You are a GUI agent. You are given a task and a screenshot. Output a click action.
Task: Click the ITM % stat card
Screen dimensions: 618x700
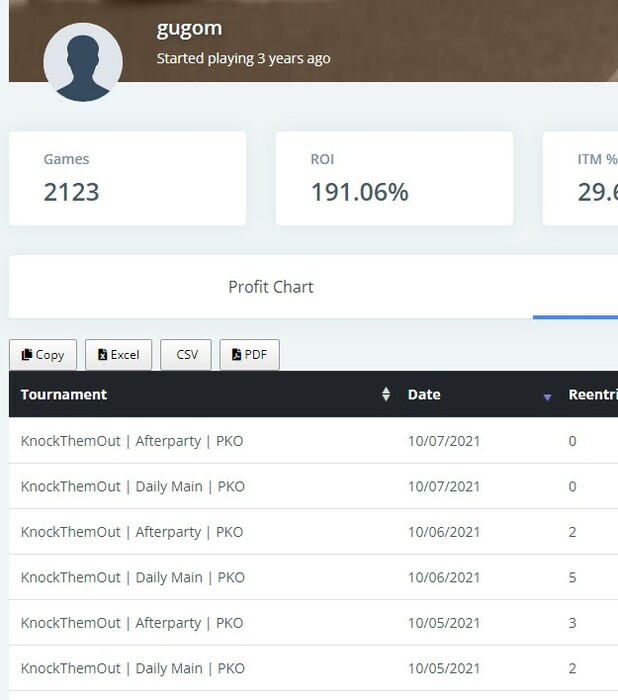pyautogui.click(x=581, y=178)
